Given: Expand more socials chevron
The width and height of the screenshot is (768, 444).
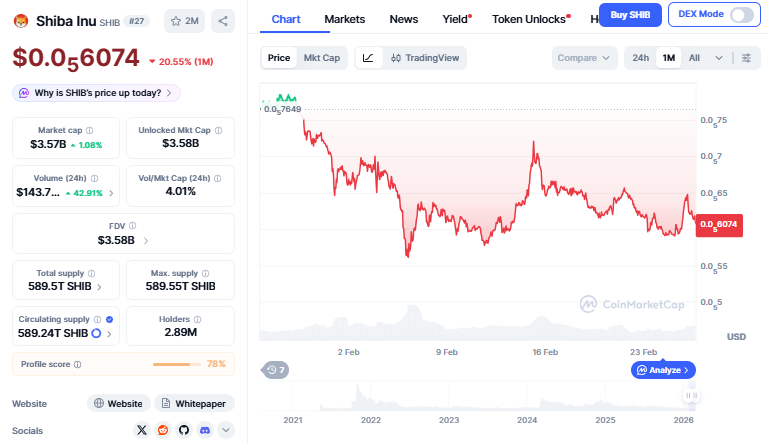Looking at the screenshot, I should pos(226,430).
